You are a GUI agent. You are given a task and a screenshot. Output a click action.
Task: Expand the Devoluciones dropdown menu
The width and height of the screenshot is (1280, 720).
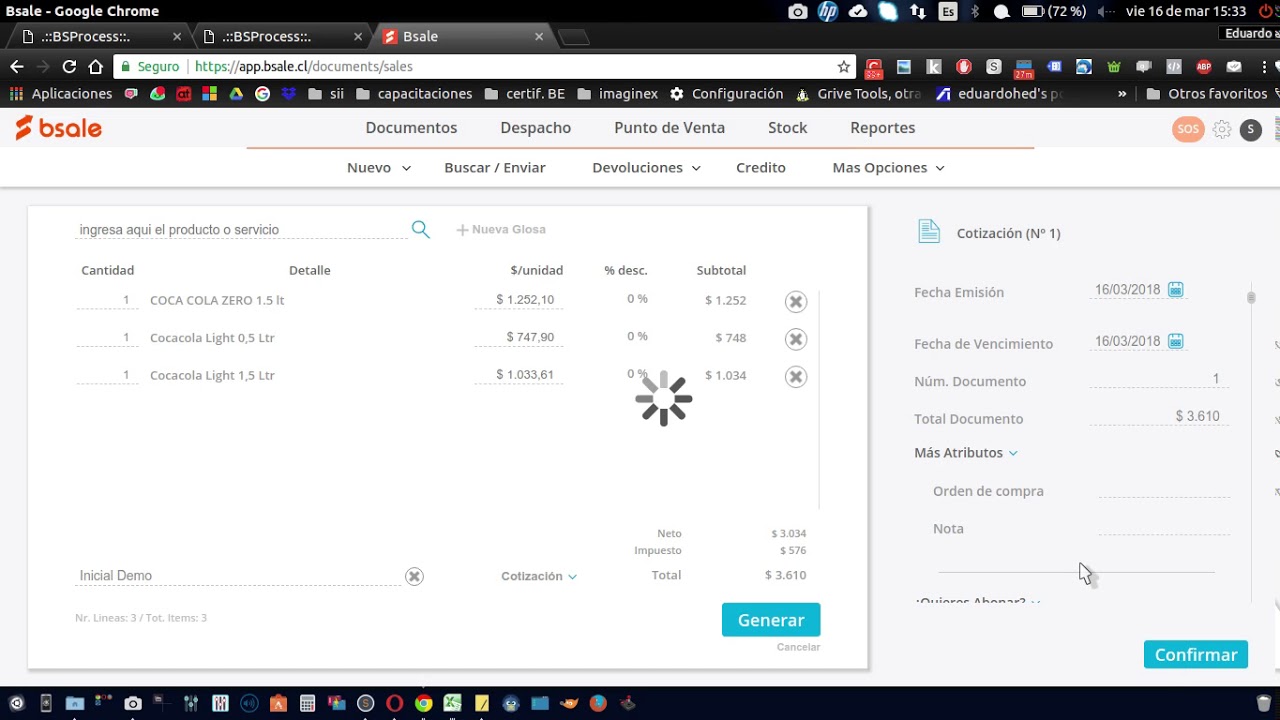647,168
